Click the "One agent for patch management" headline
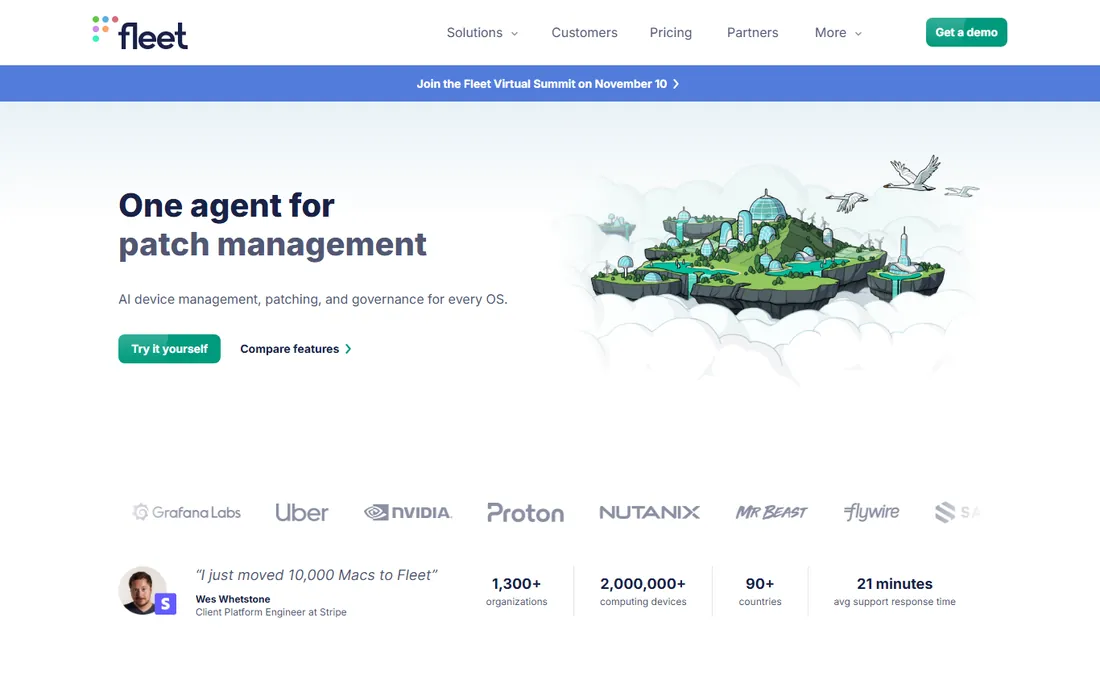Screen dimensions: 1100x688 272,225
